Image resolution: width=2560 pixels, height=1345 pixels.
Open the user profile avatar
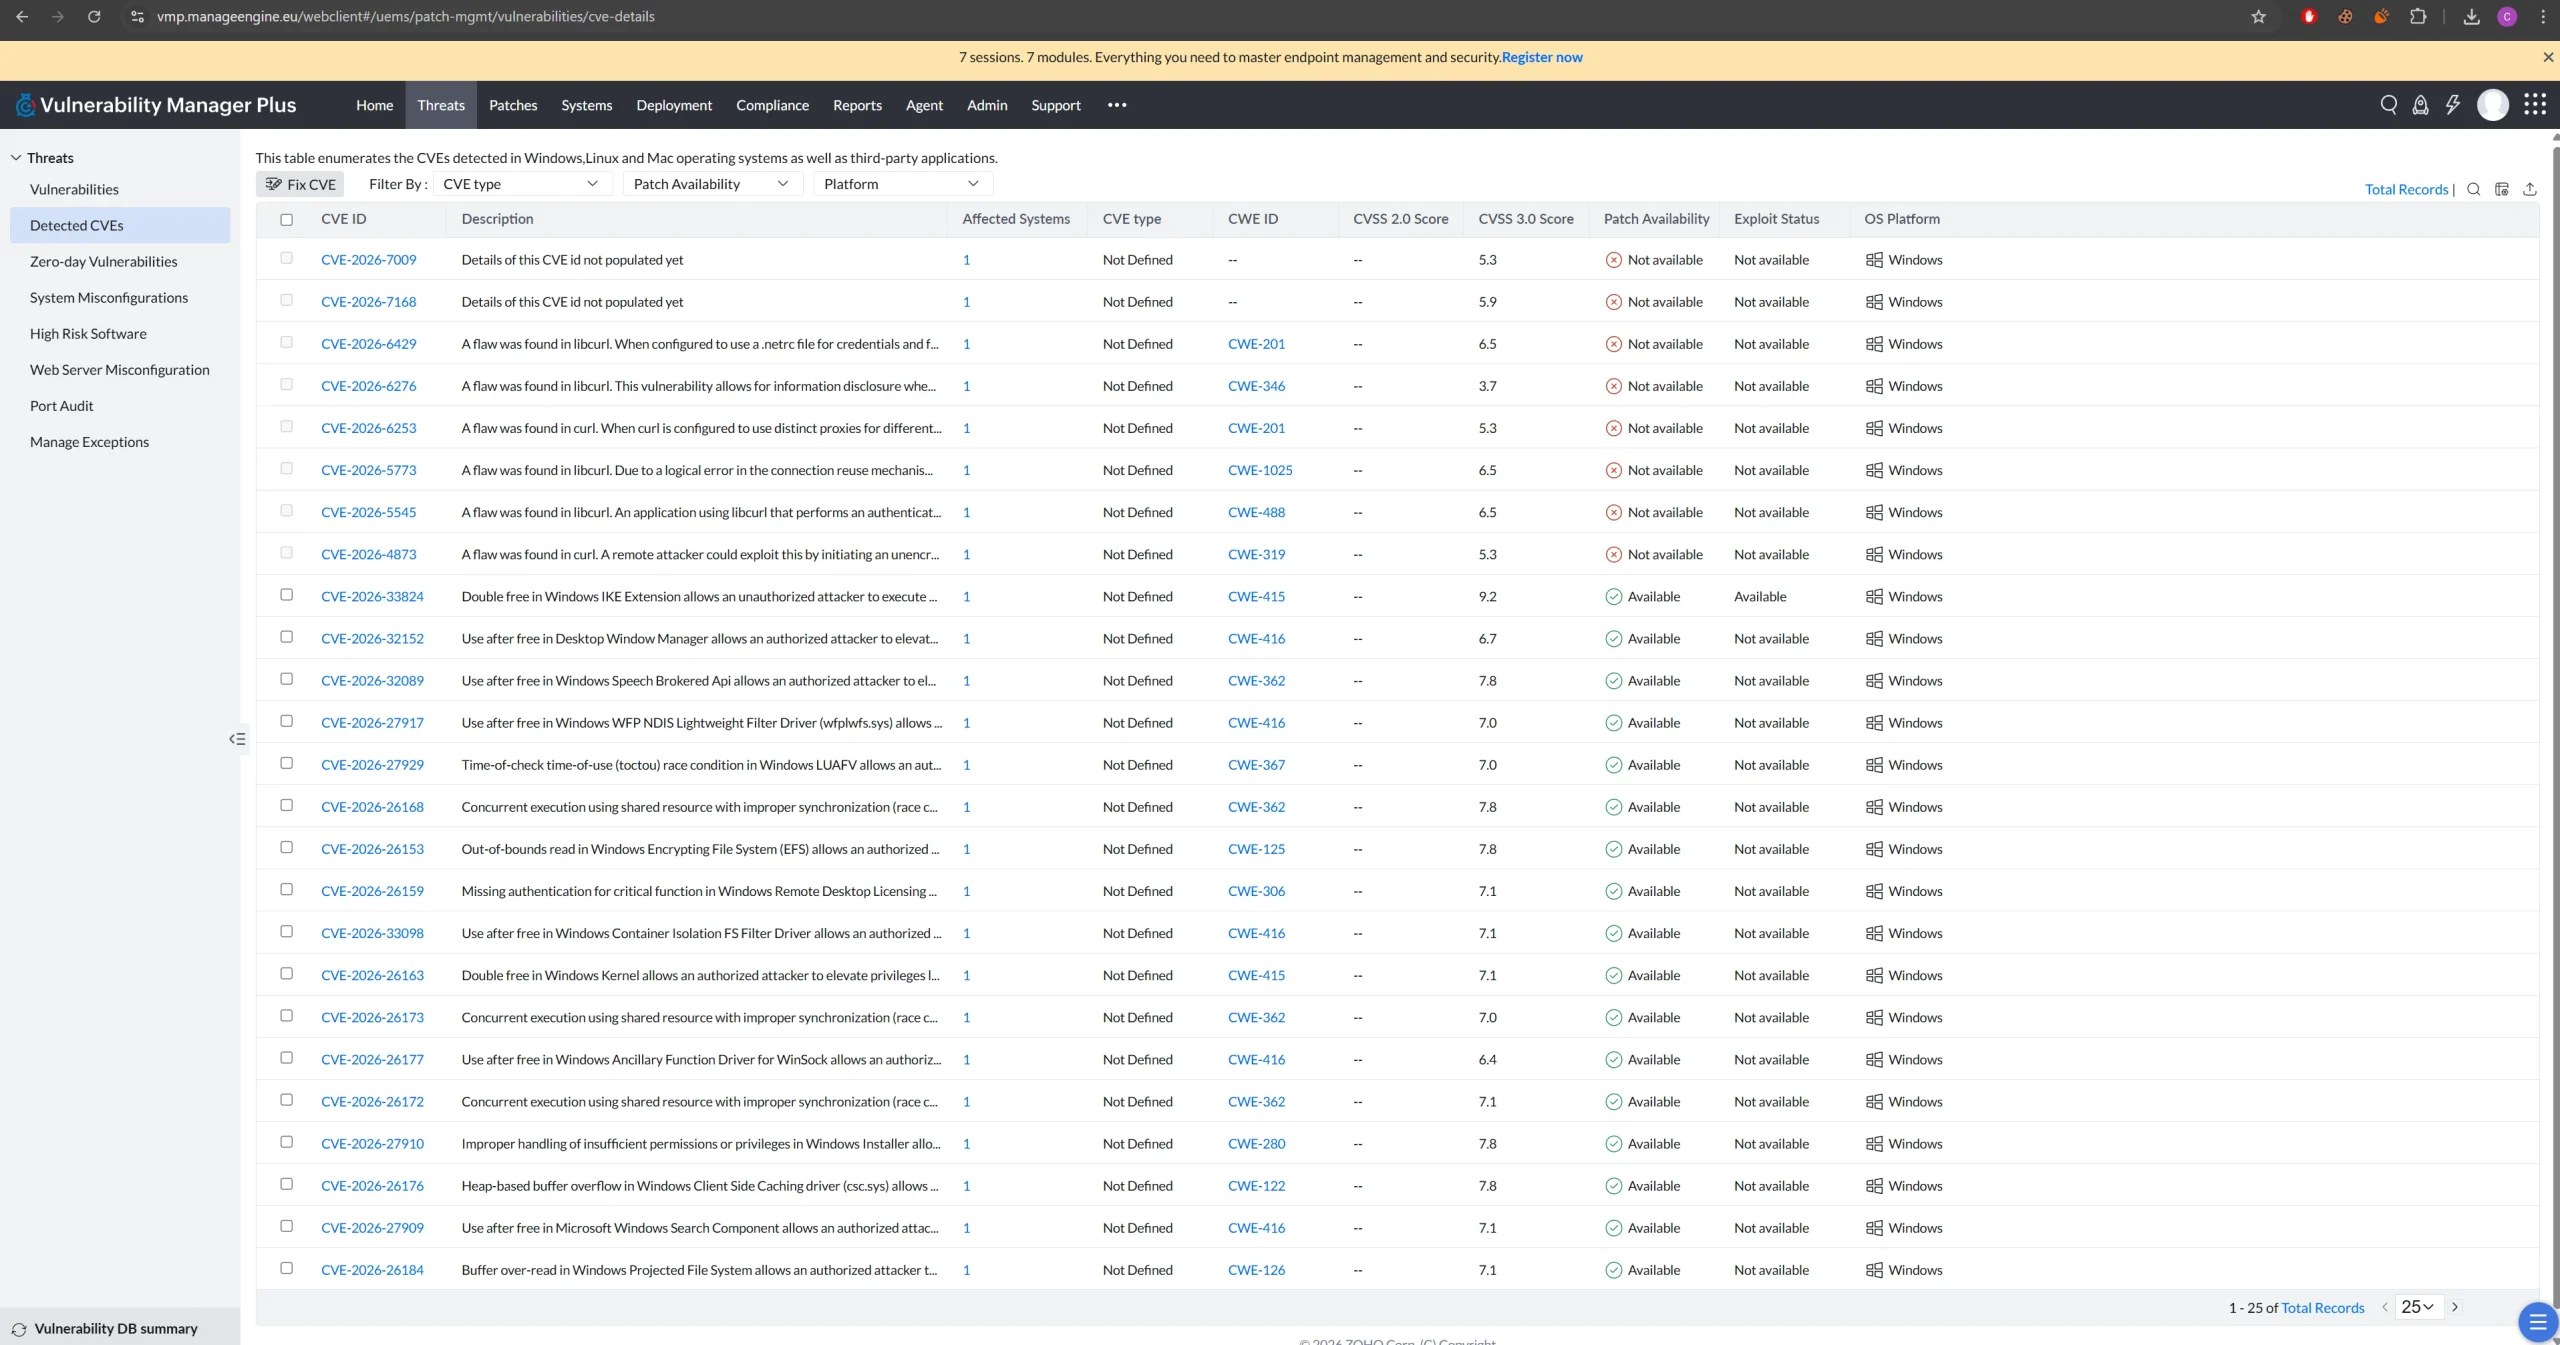(x=2492, y=105)
